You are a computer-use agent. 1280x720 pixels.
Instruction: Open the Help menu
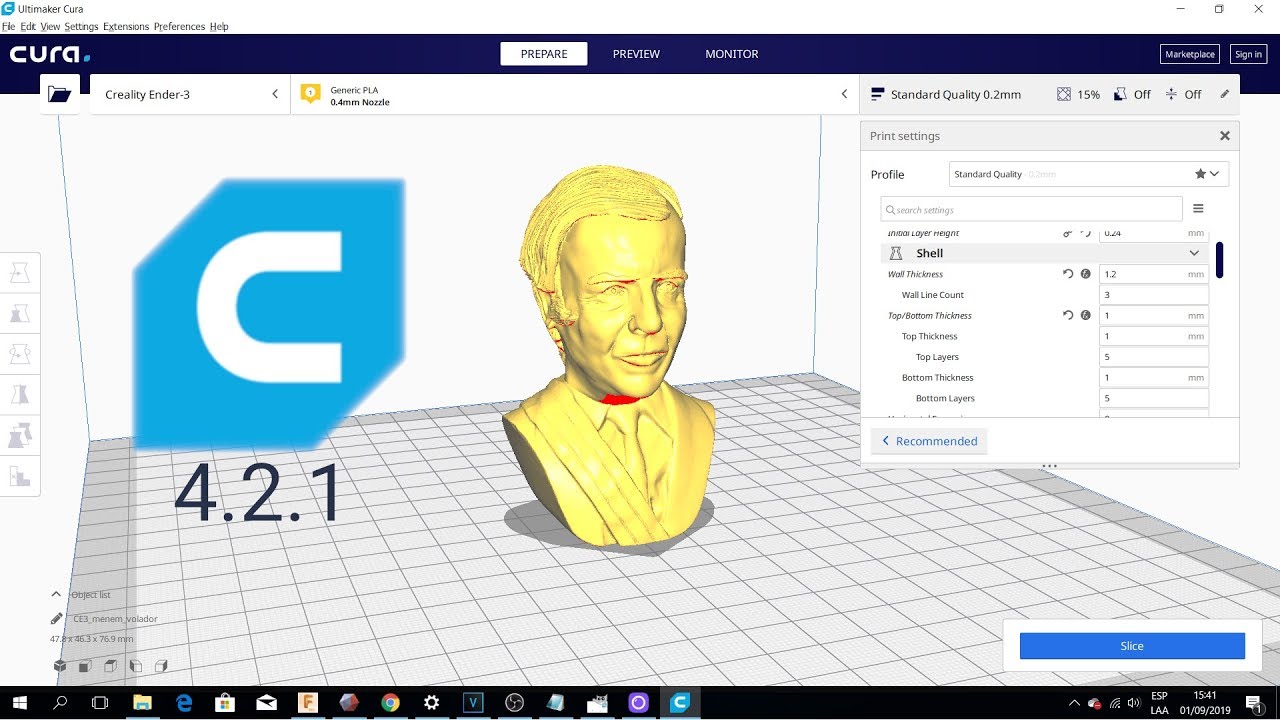219,26
